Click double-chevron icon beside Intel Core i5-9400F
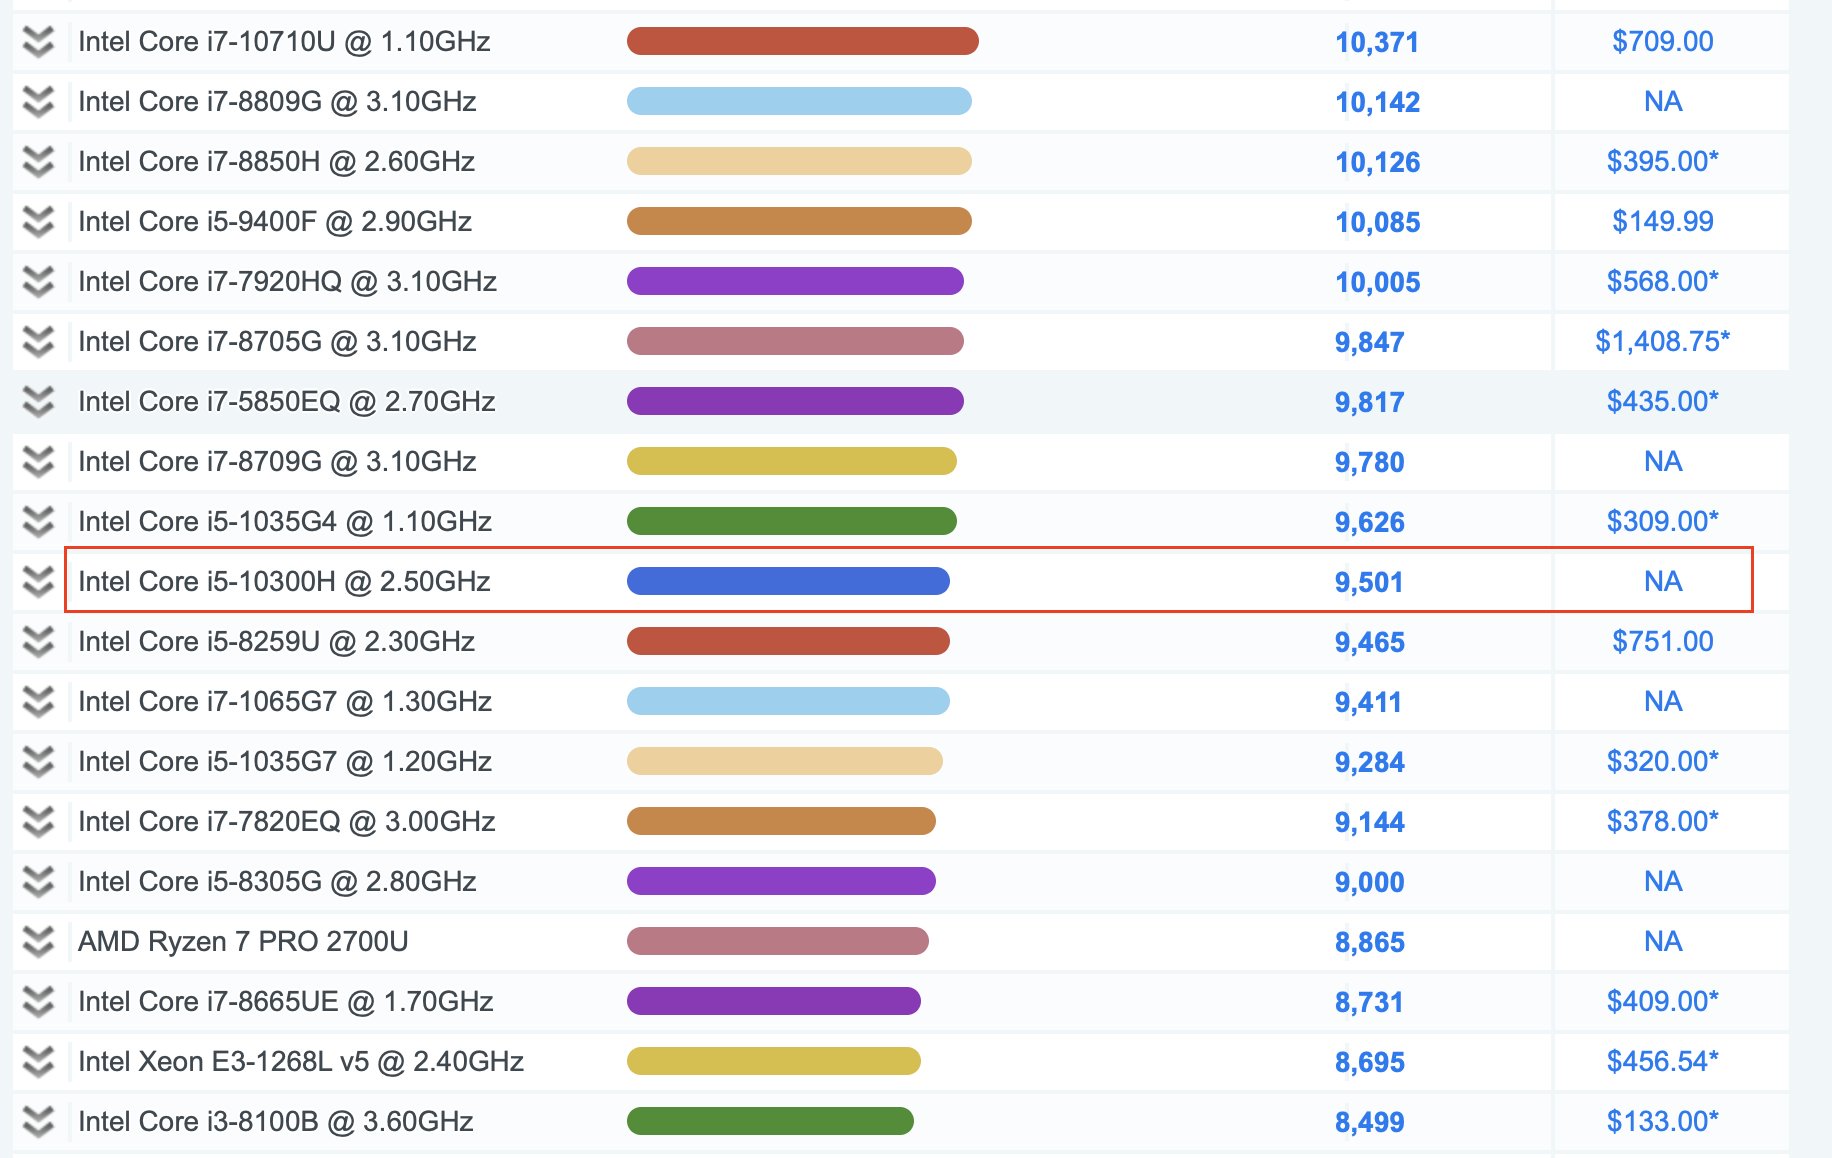This screenshot has height=1158, width=1832. coord(38,222)
